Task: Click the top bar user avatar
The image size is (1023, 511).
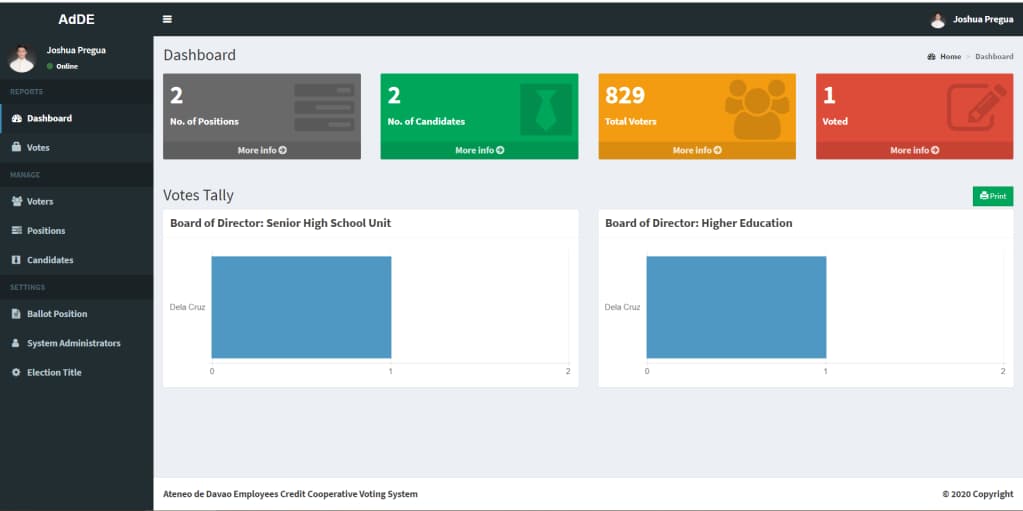Action: coord(938,20)
